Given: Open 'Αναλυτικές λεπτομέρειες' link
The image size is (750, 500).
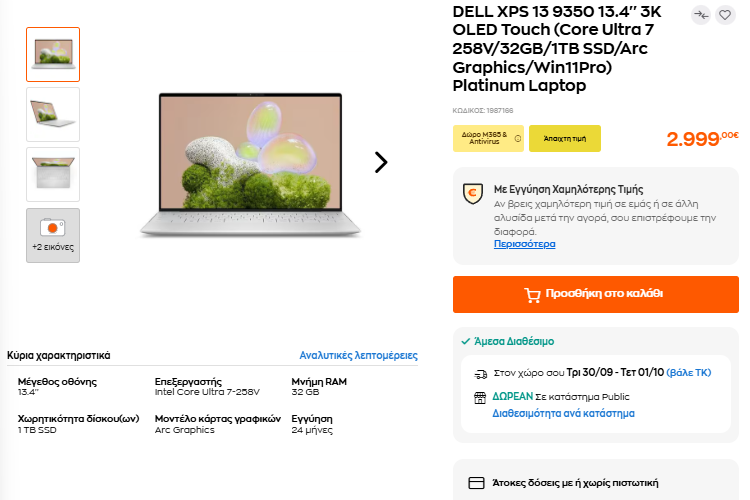Looking at the screenshot, I should [358, 355].
